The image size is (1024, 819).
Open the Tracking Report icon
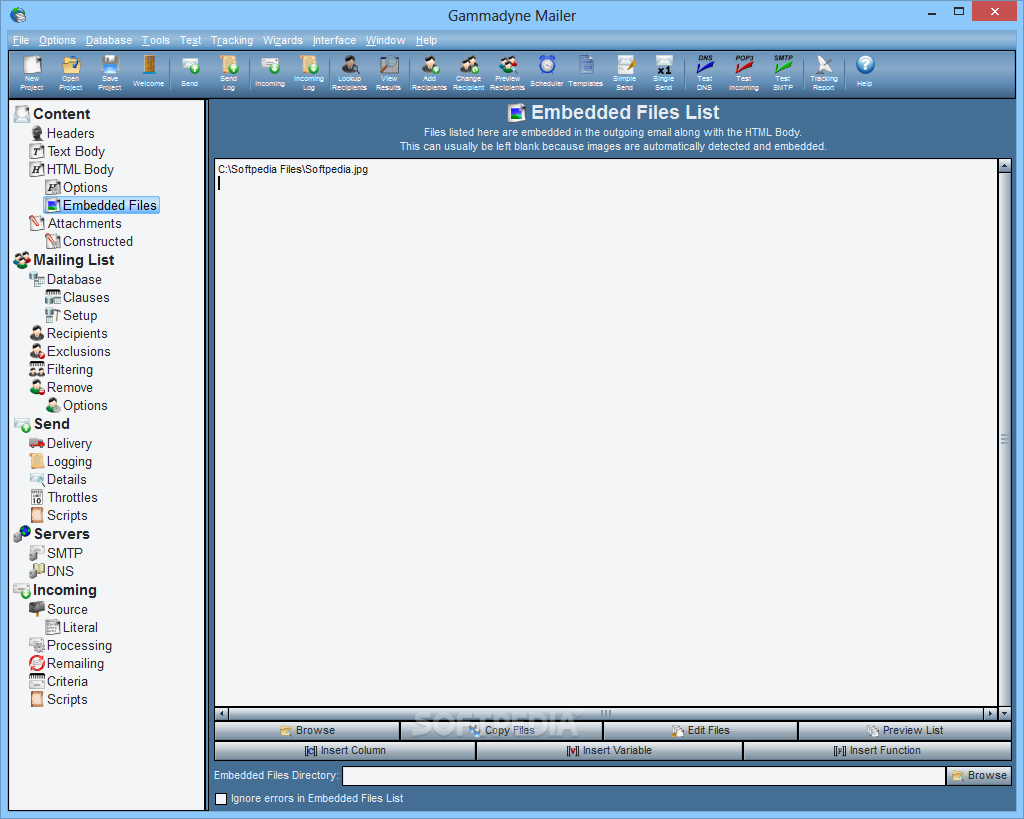coord(824,72)
